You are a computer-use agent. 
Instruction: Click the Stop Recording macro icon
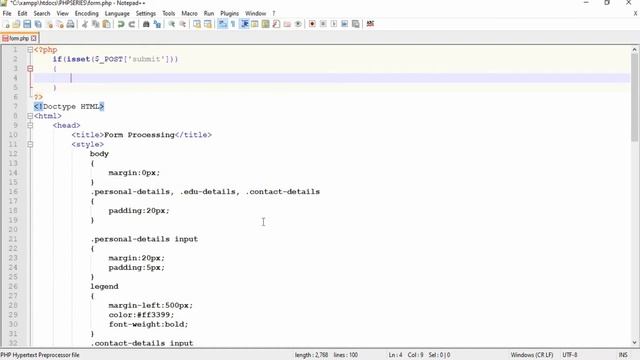pyautogui.click(x=323, y=24)
